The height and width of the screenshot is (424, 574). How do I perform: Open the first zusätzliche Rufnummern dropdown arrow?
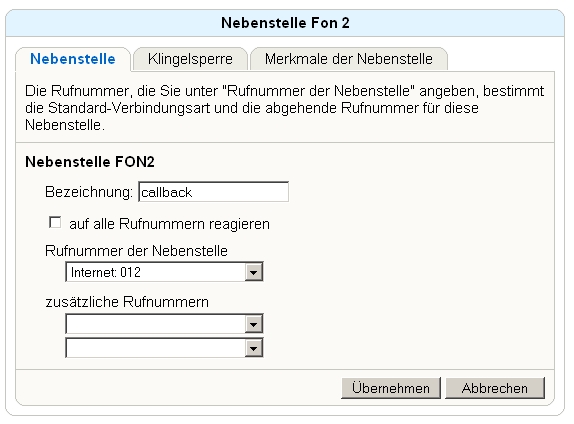pos(253,324)
